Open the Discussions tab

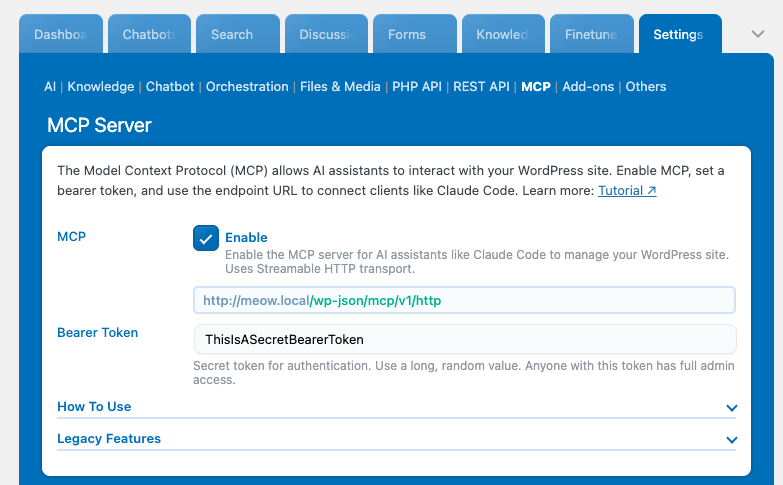click(x=326, y=34)
